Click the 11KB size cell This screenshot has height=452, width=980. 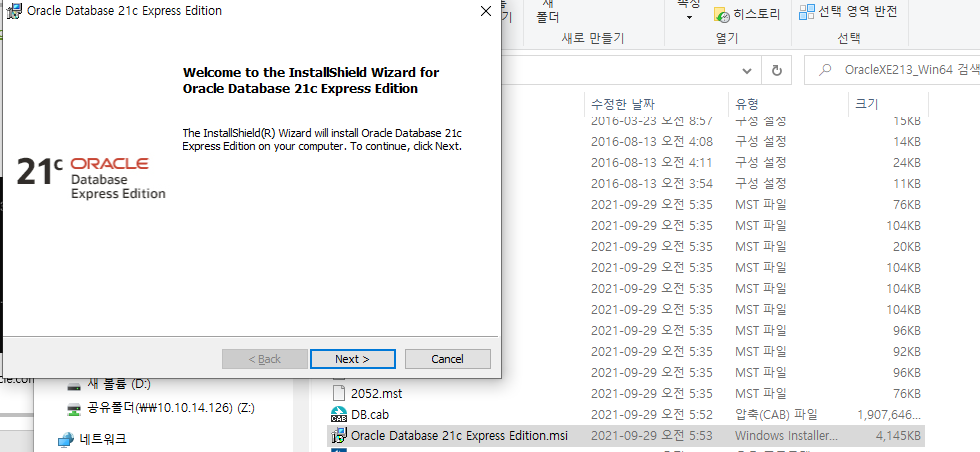click(907, 184)
